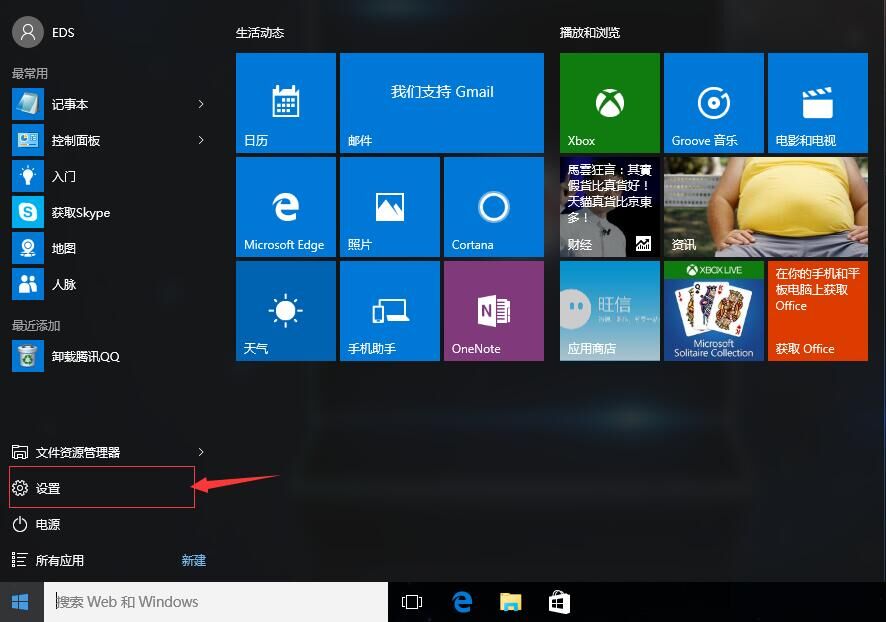Open the Store from the taskbar
This screenshot has width=886, height=622.
coord(559,602)
